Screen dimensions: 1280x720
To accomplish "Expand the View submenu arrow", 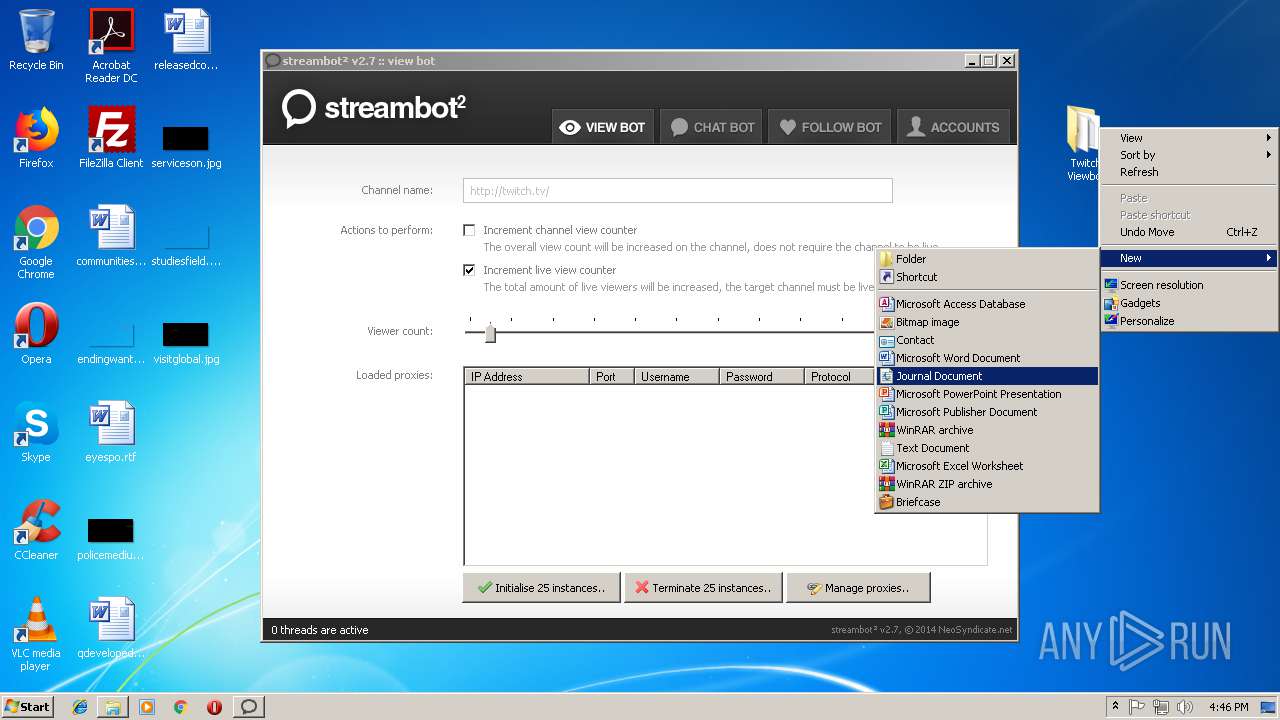I will [x=1269, y=138].
